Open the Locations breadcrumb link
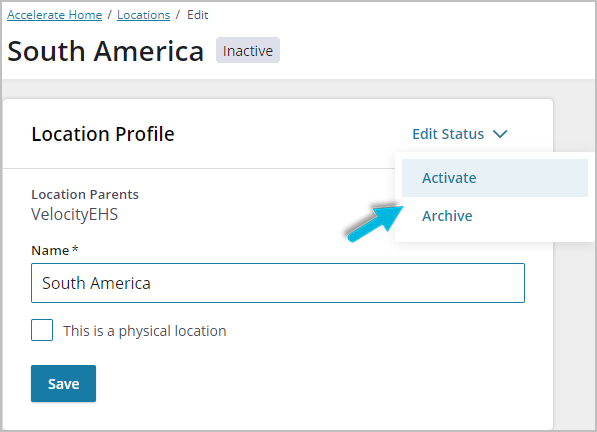This screenshot has height=432, width=597. pos(144,15)
